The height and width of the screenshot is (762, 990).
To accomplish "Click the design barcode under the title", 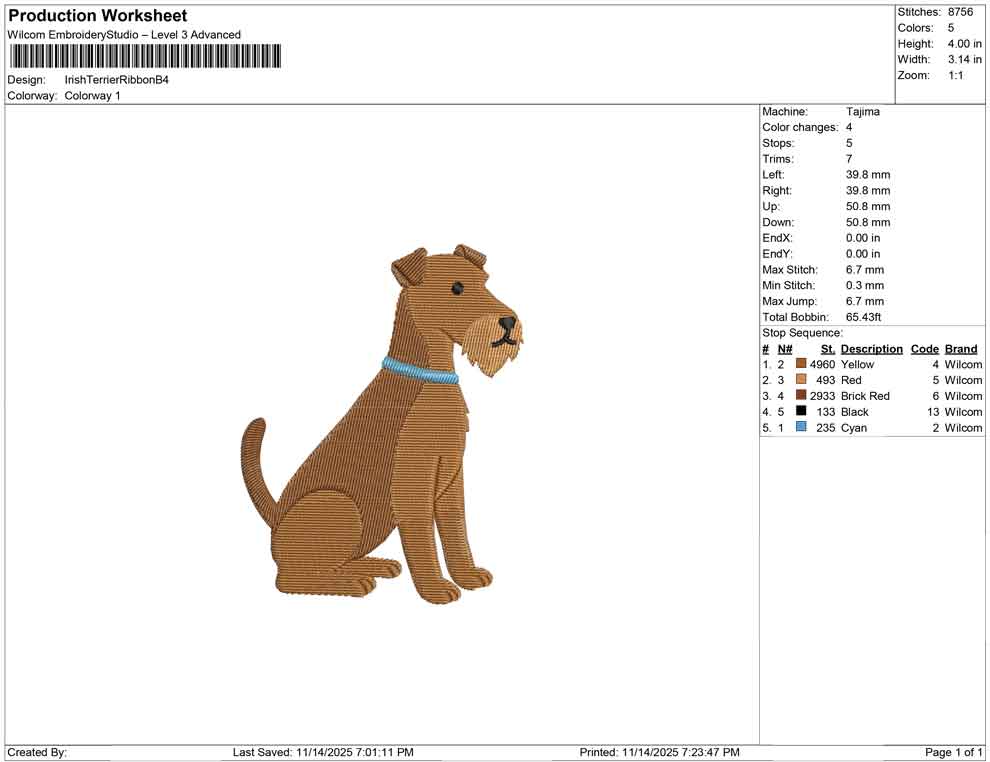I will pyautogui.click(x=143, y=57).
